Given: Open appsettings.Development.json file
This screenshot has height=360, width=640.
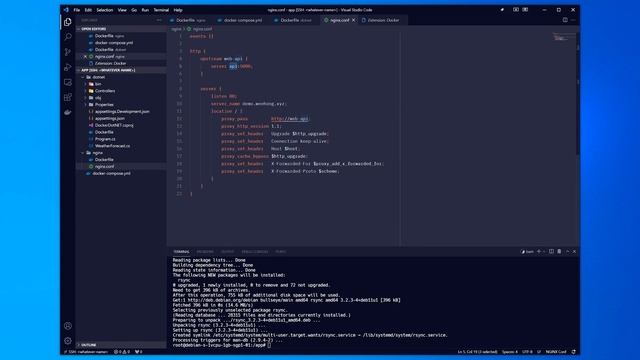Looking at the screenshot, I should tap(121, 111).
